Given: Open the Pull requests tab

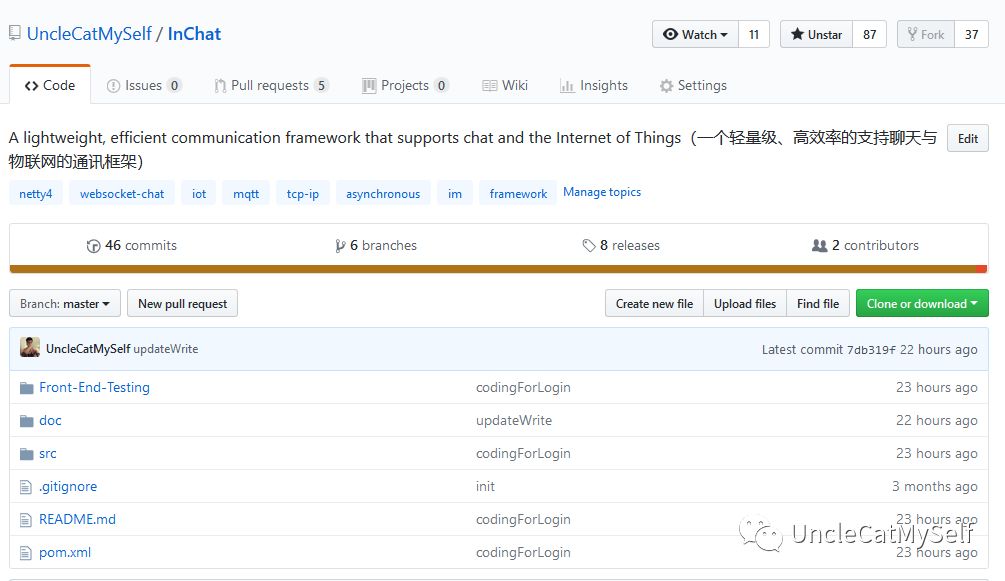Looking at the screenshot, I should click(x=272, y=85).
